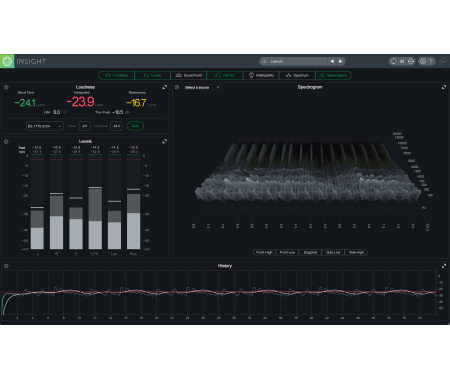Click the dimmed arrows icon at far right of header
The image size is (450, 380).
pyautogui.click(x=443, y=61)
